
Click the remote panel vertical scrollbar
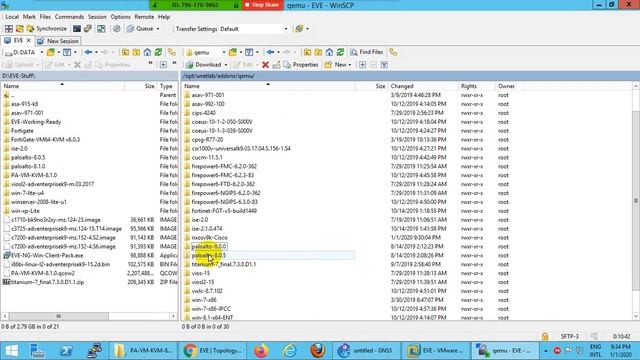coord(636,200)
